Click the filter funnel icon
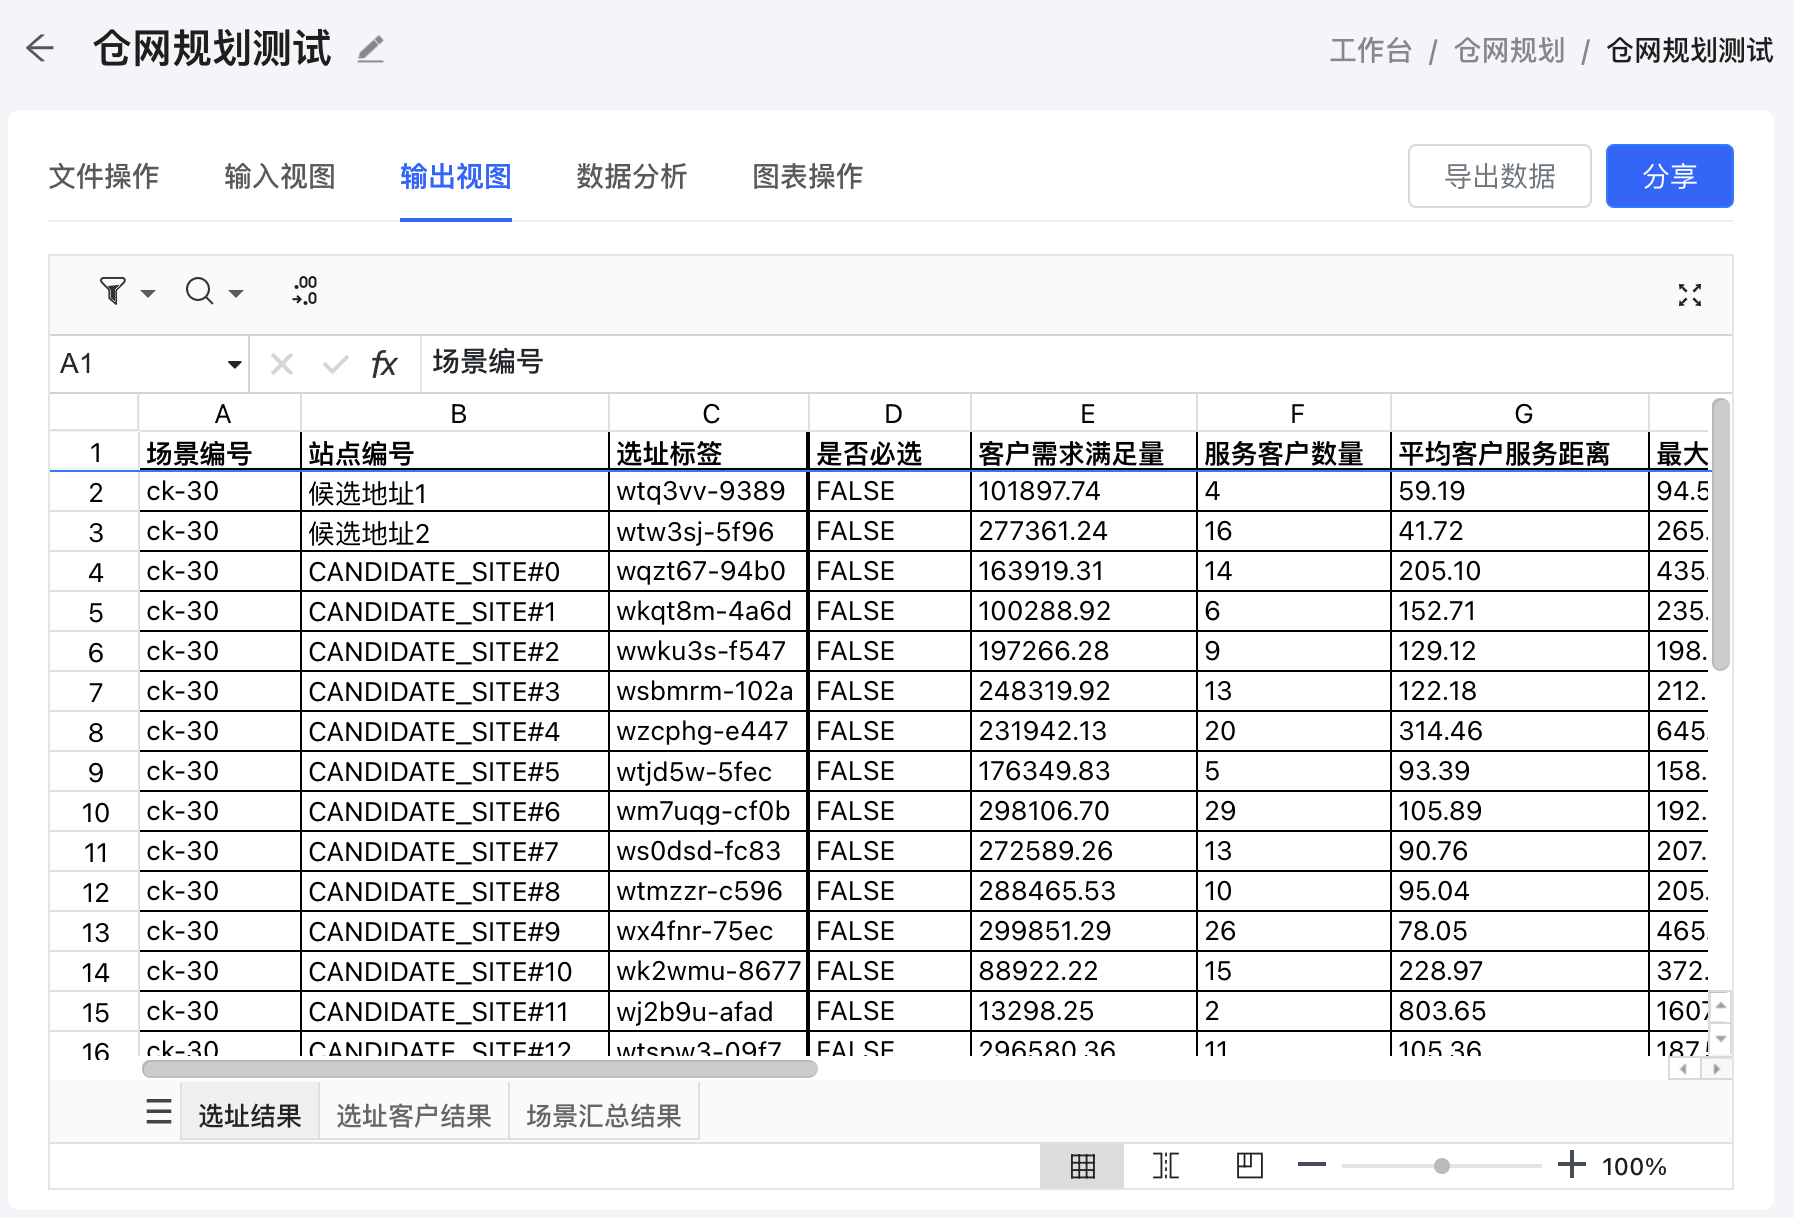1794x1218 pixels. click(113, 291)
